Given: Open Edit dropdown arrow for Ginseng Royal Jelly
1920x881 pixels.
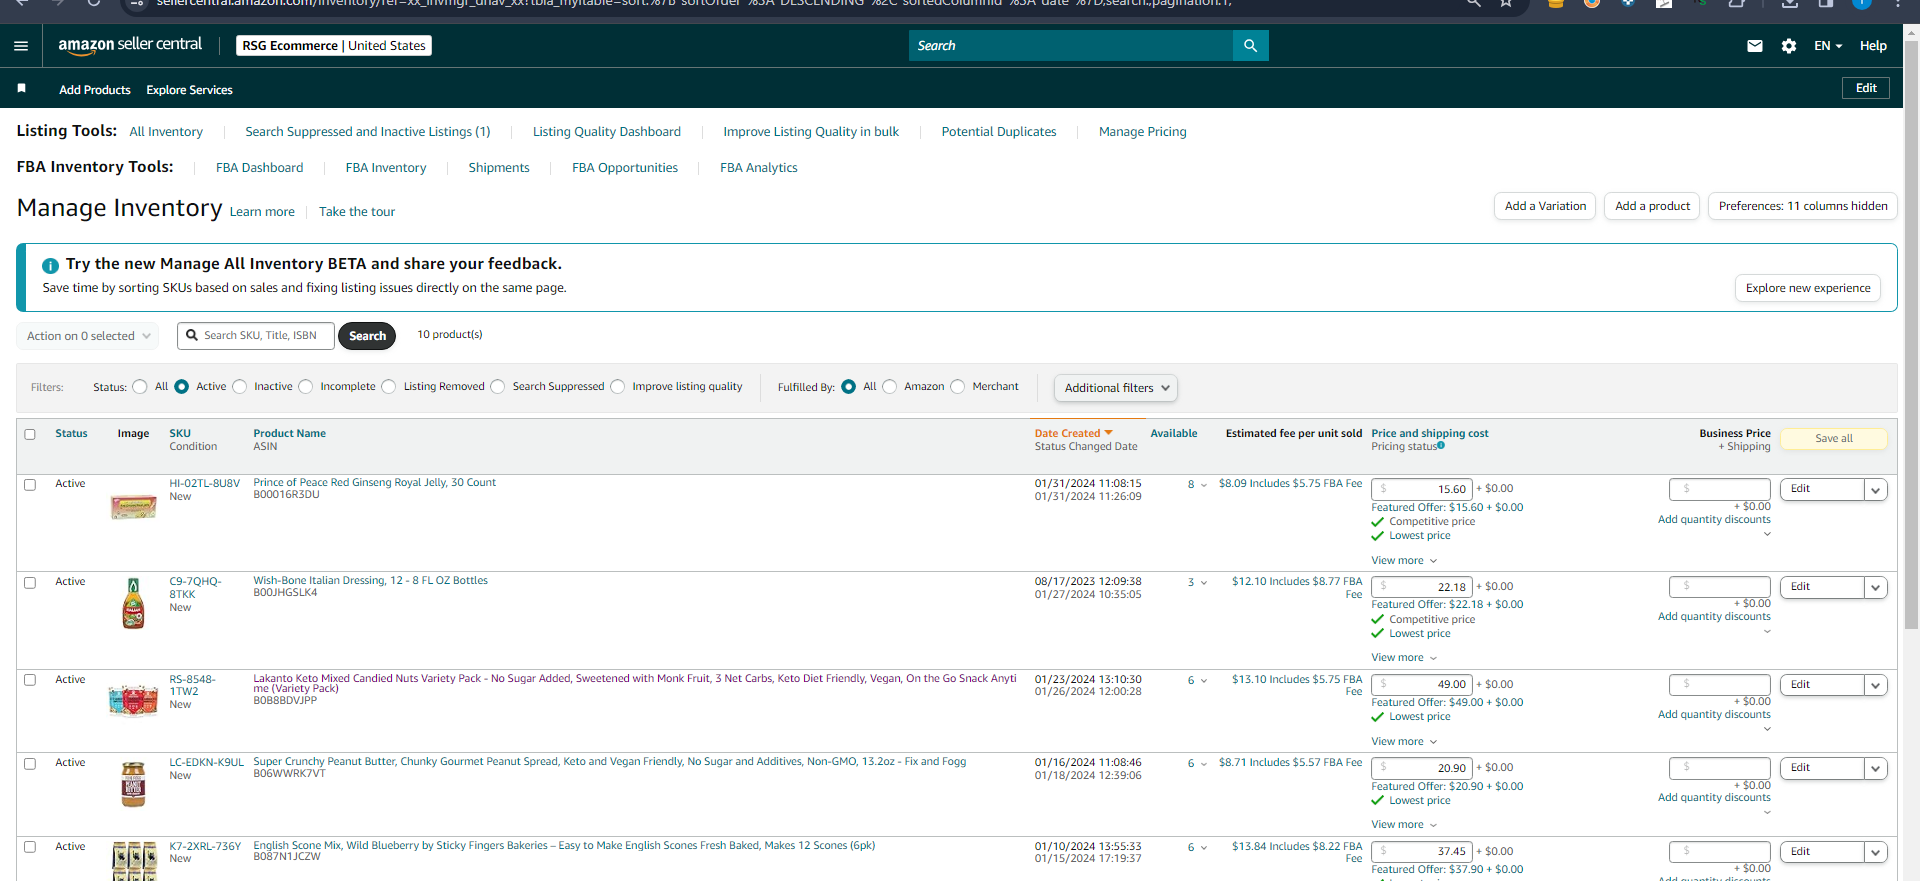Looking at the screenshot, I should click(1876, 490).
